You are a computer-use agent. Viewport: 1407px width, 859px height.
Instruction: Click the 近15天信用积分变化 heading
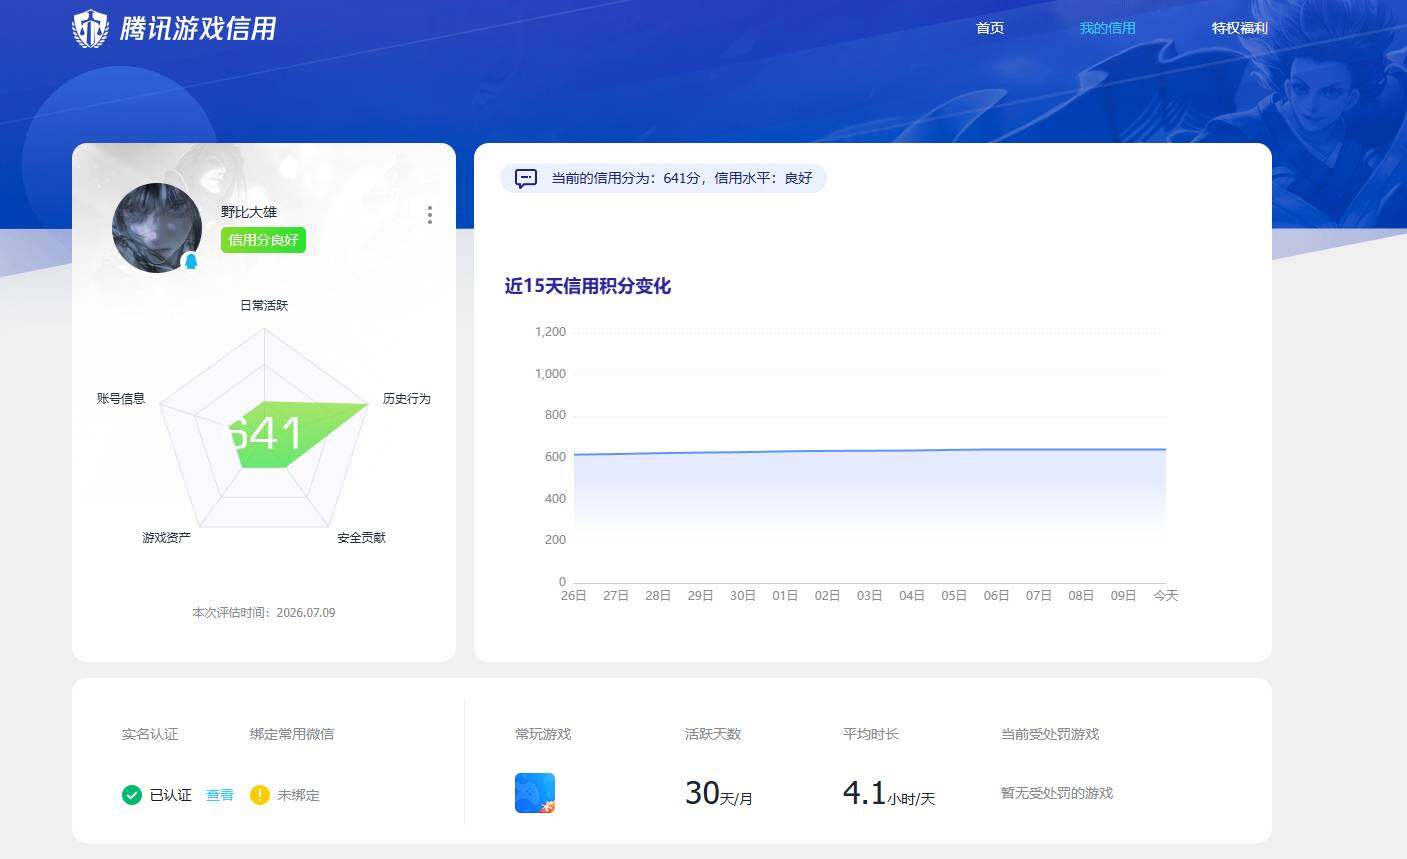click(x=588, y=286)
